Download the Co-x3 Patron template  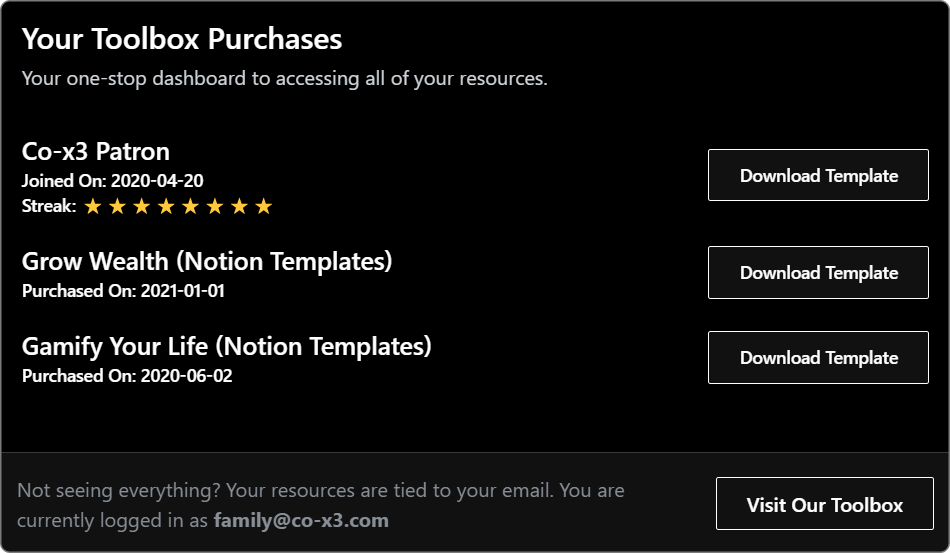(818, 175)
